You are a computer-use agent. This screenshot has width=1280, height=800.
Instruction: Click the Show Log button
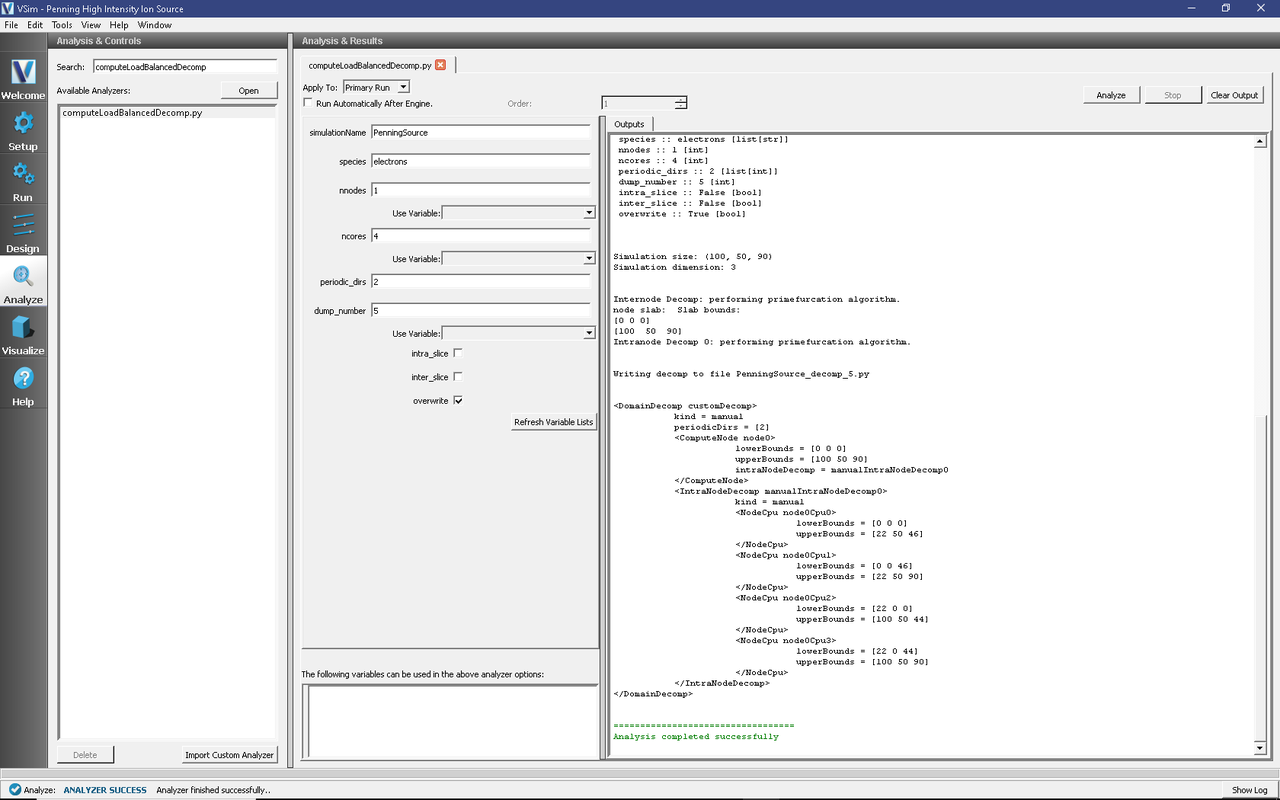(x=1249, y=790)
